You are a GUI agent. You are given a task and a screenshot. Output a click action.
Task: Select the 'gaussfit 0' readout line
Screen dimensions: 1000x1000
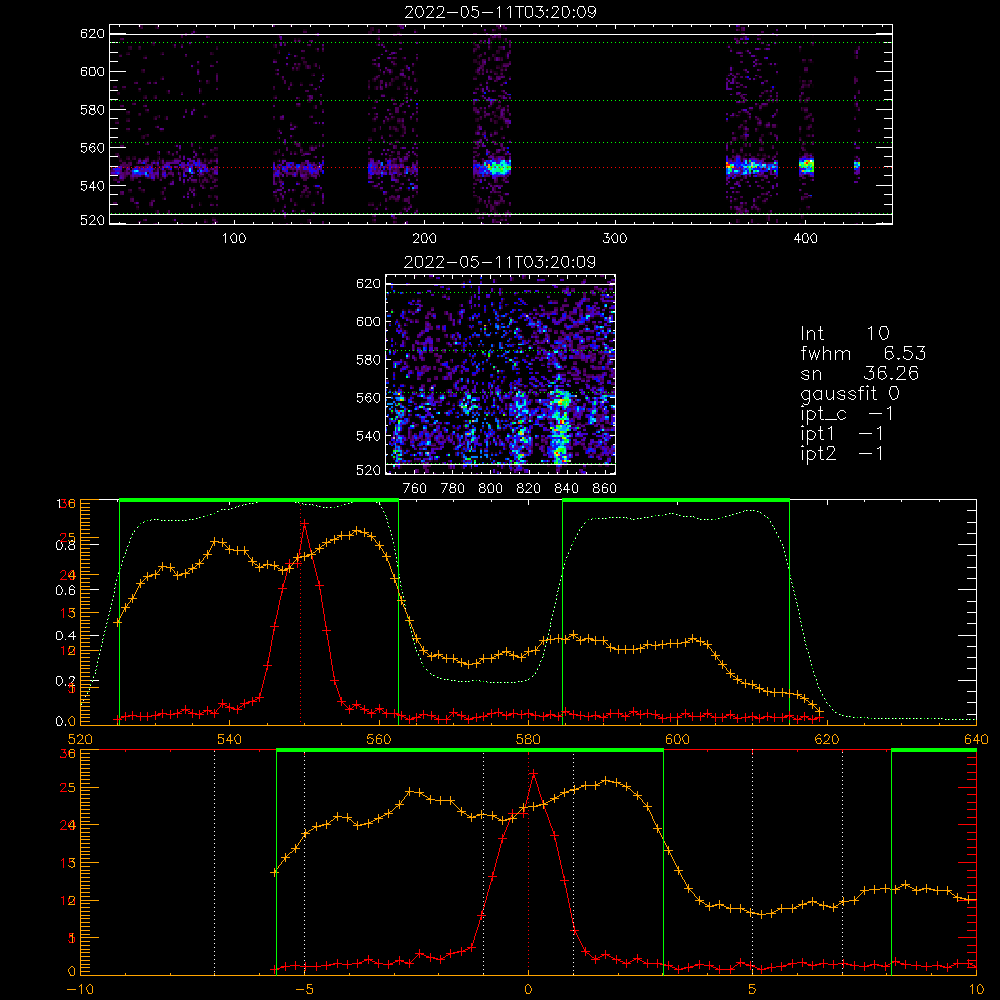850,393
